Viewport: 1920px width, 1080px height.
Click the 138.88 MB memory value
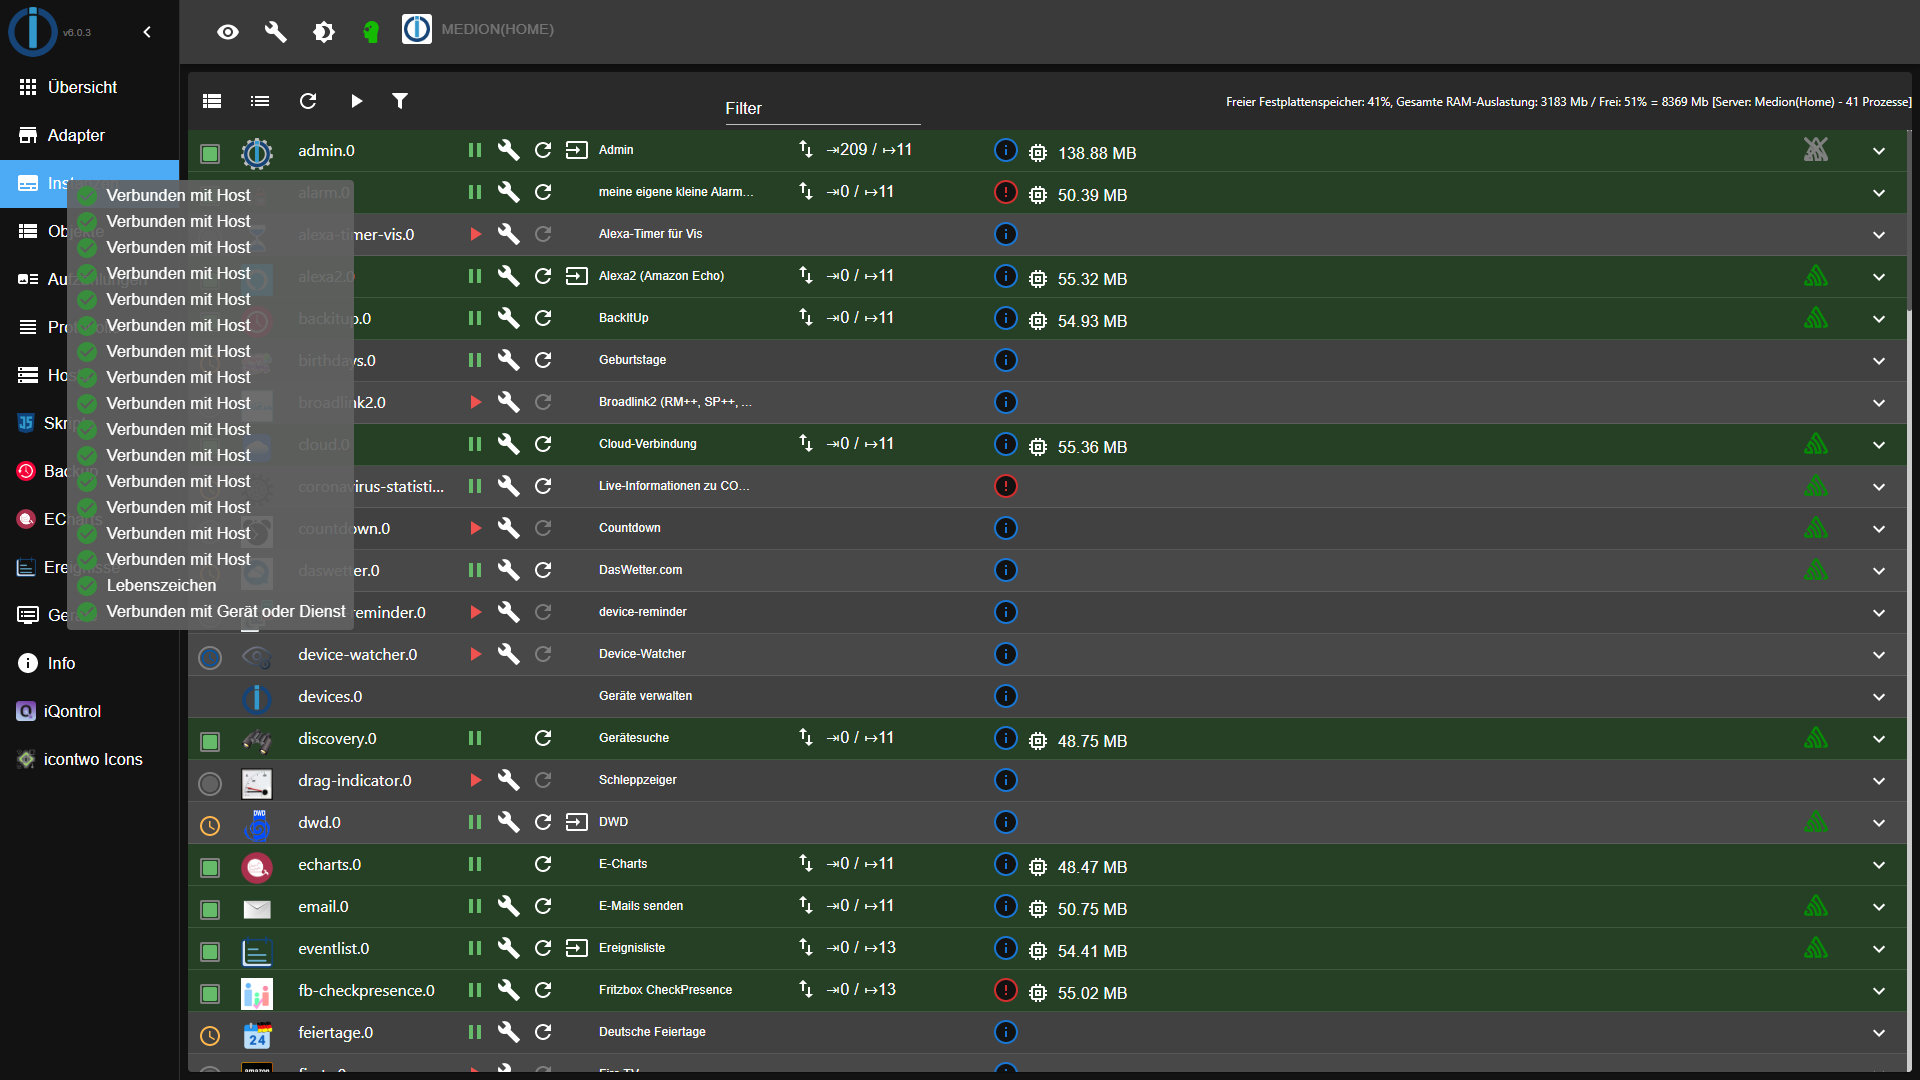point(1097,153)
